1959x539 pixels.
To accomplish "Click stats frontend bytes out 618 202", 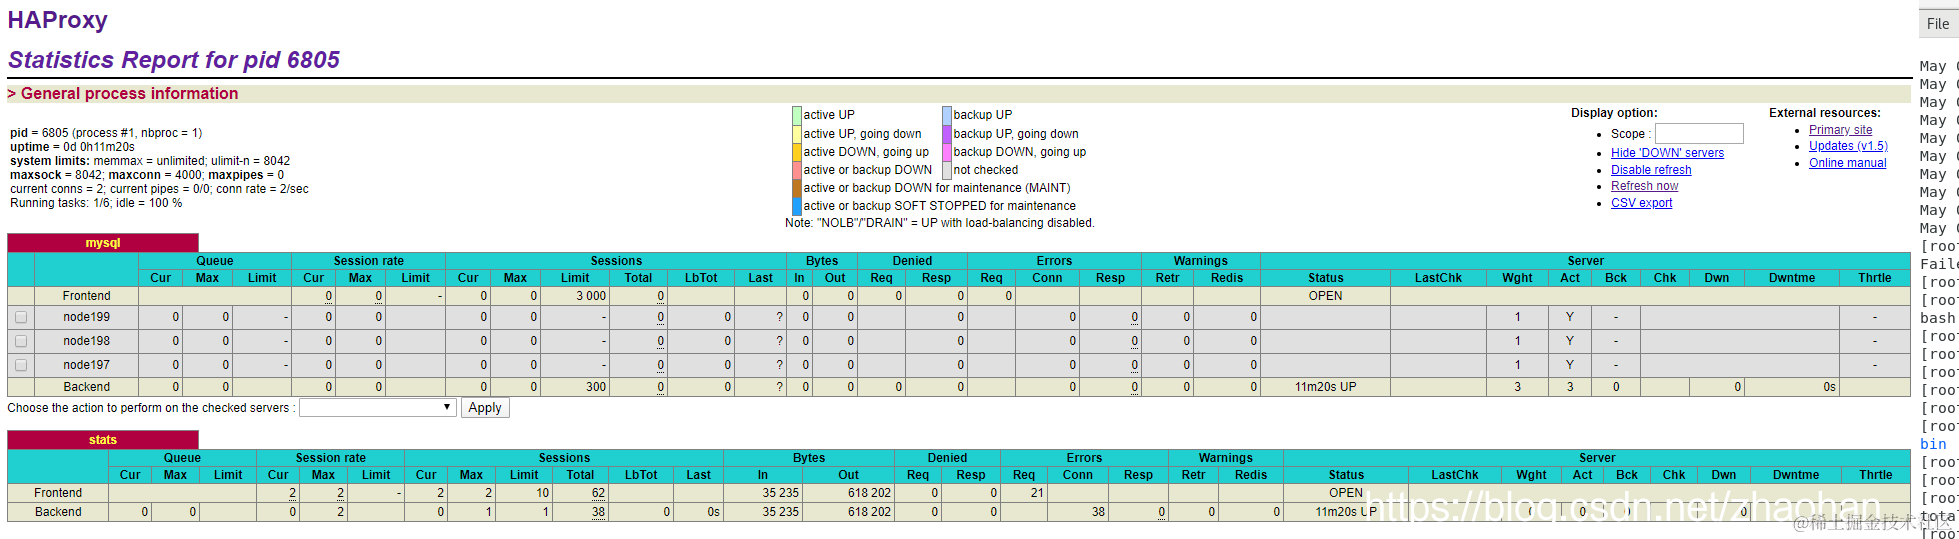I will click(x=869, y=493).
